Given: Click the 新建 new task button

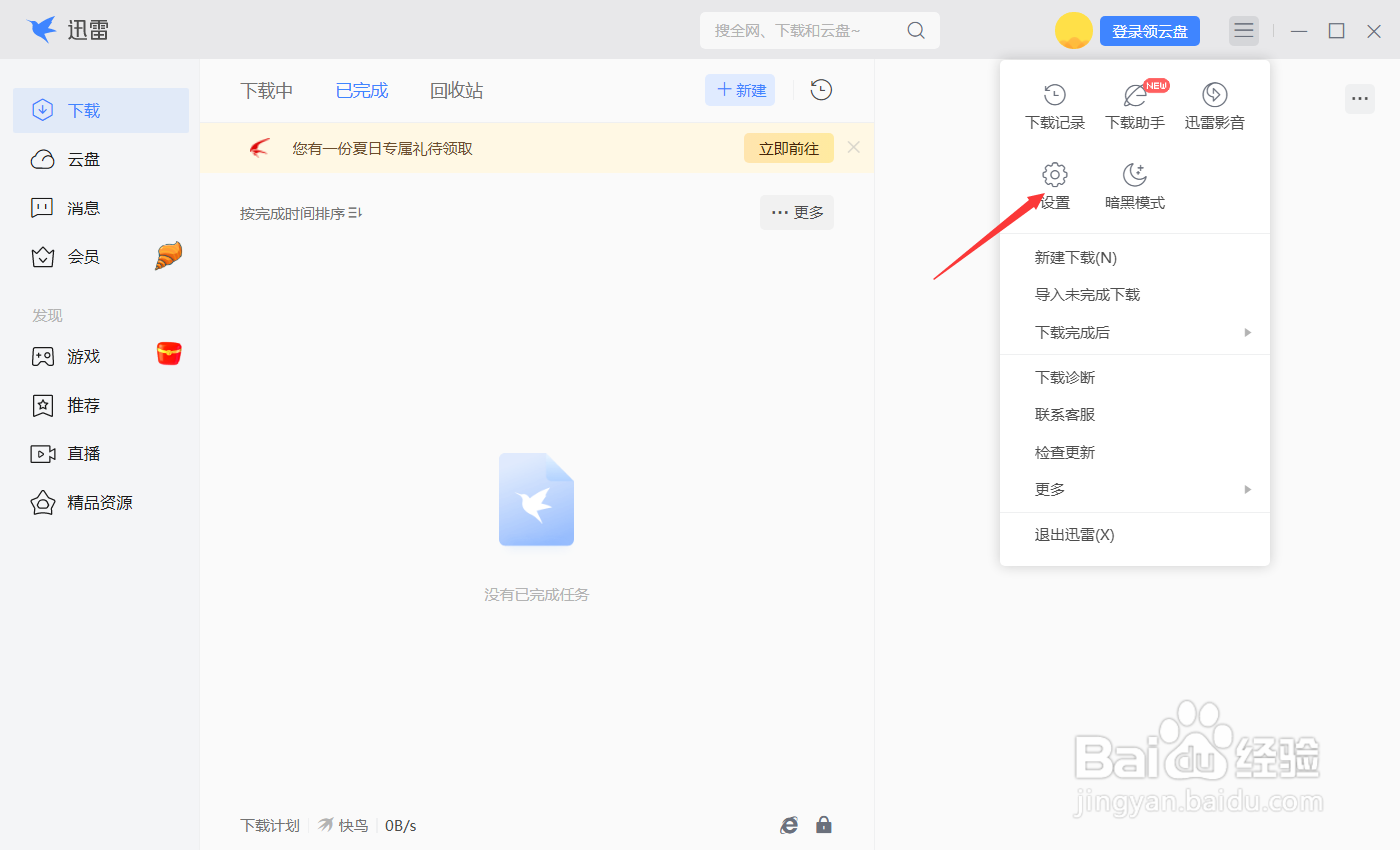Looking at the screenshot, I should (740, 90).
